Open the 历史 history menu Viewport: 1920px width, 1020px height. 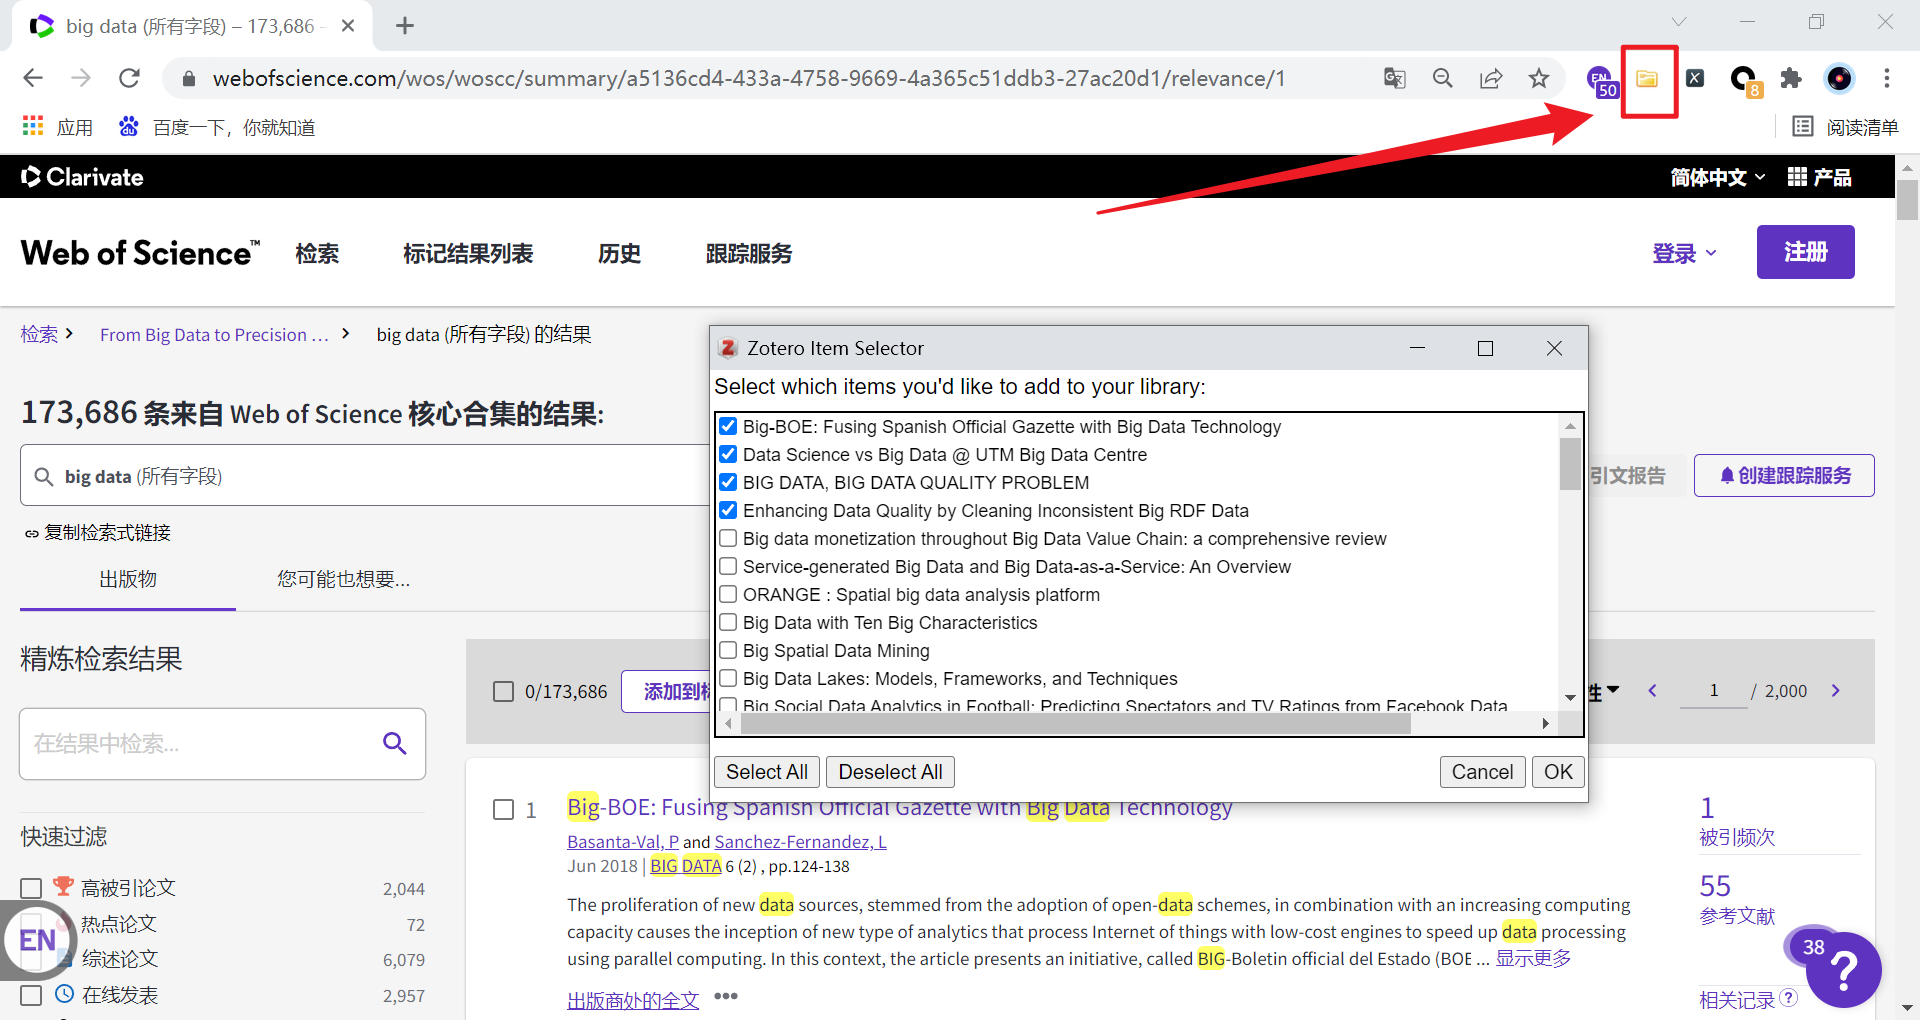point(619,254)
